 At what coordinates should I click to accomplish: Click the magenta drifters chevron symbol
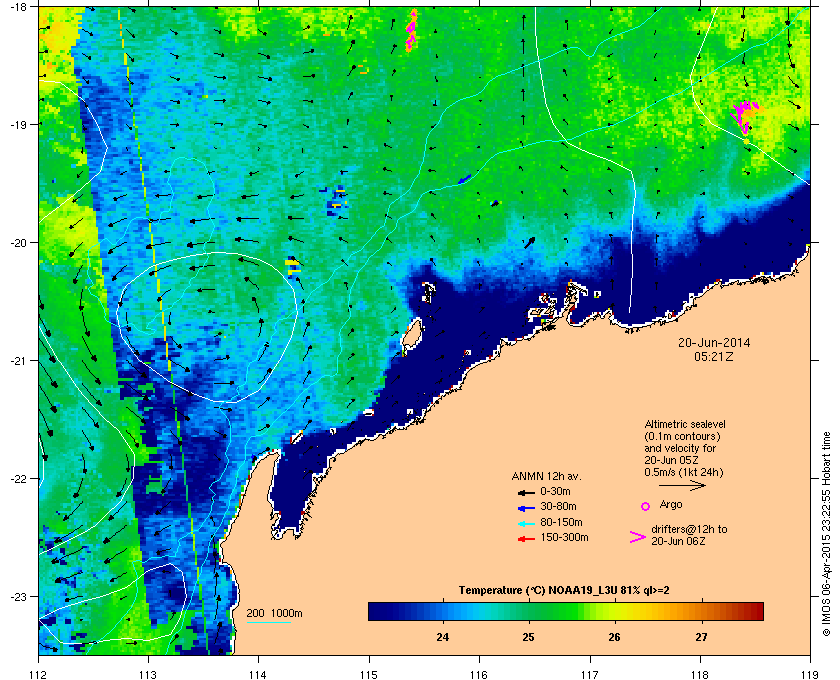pos(638,537)
